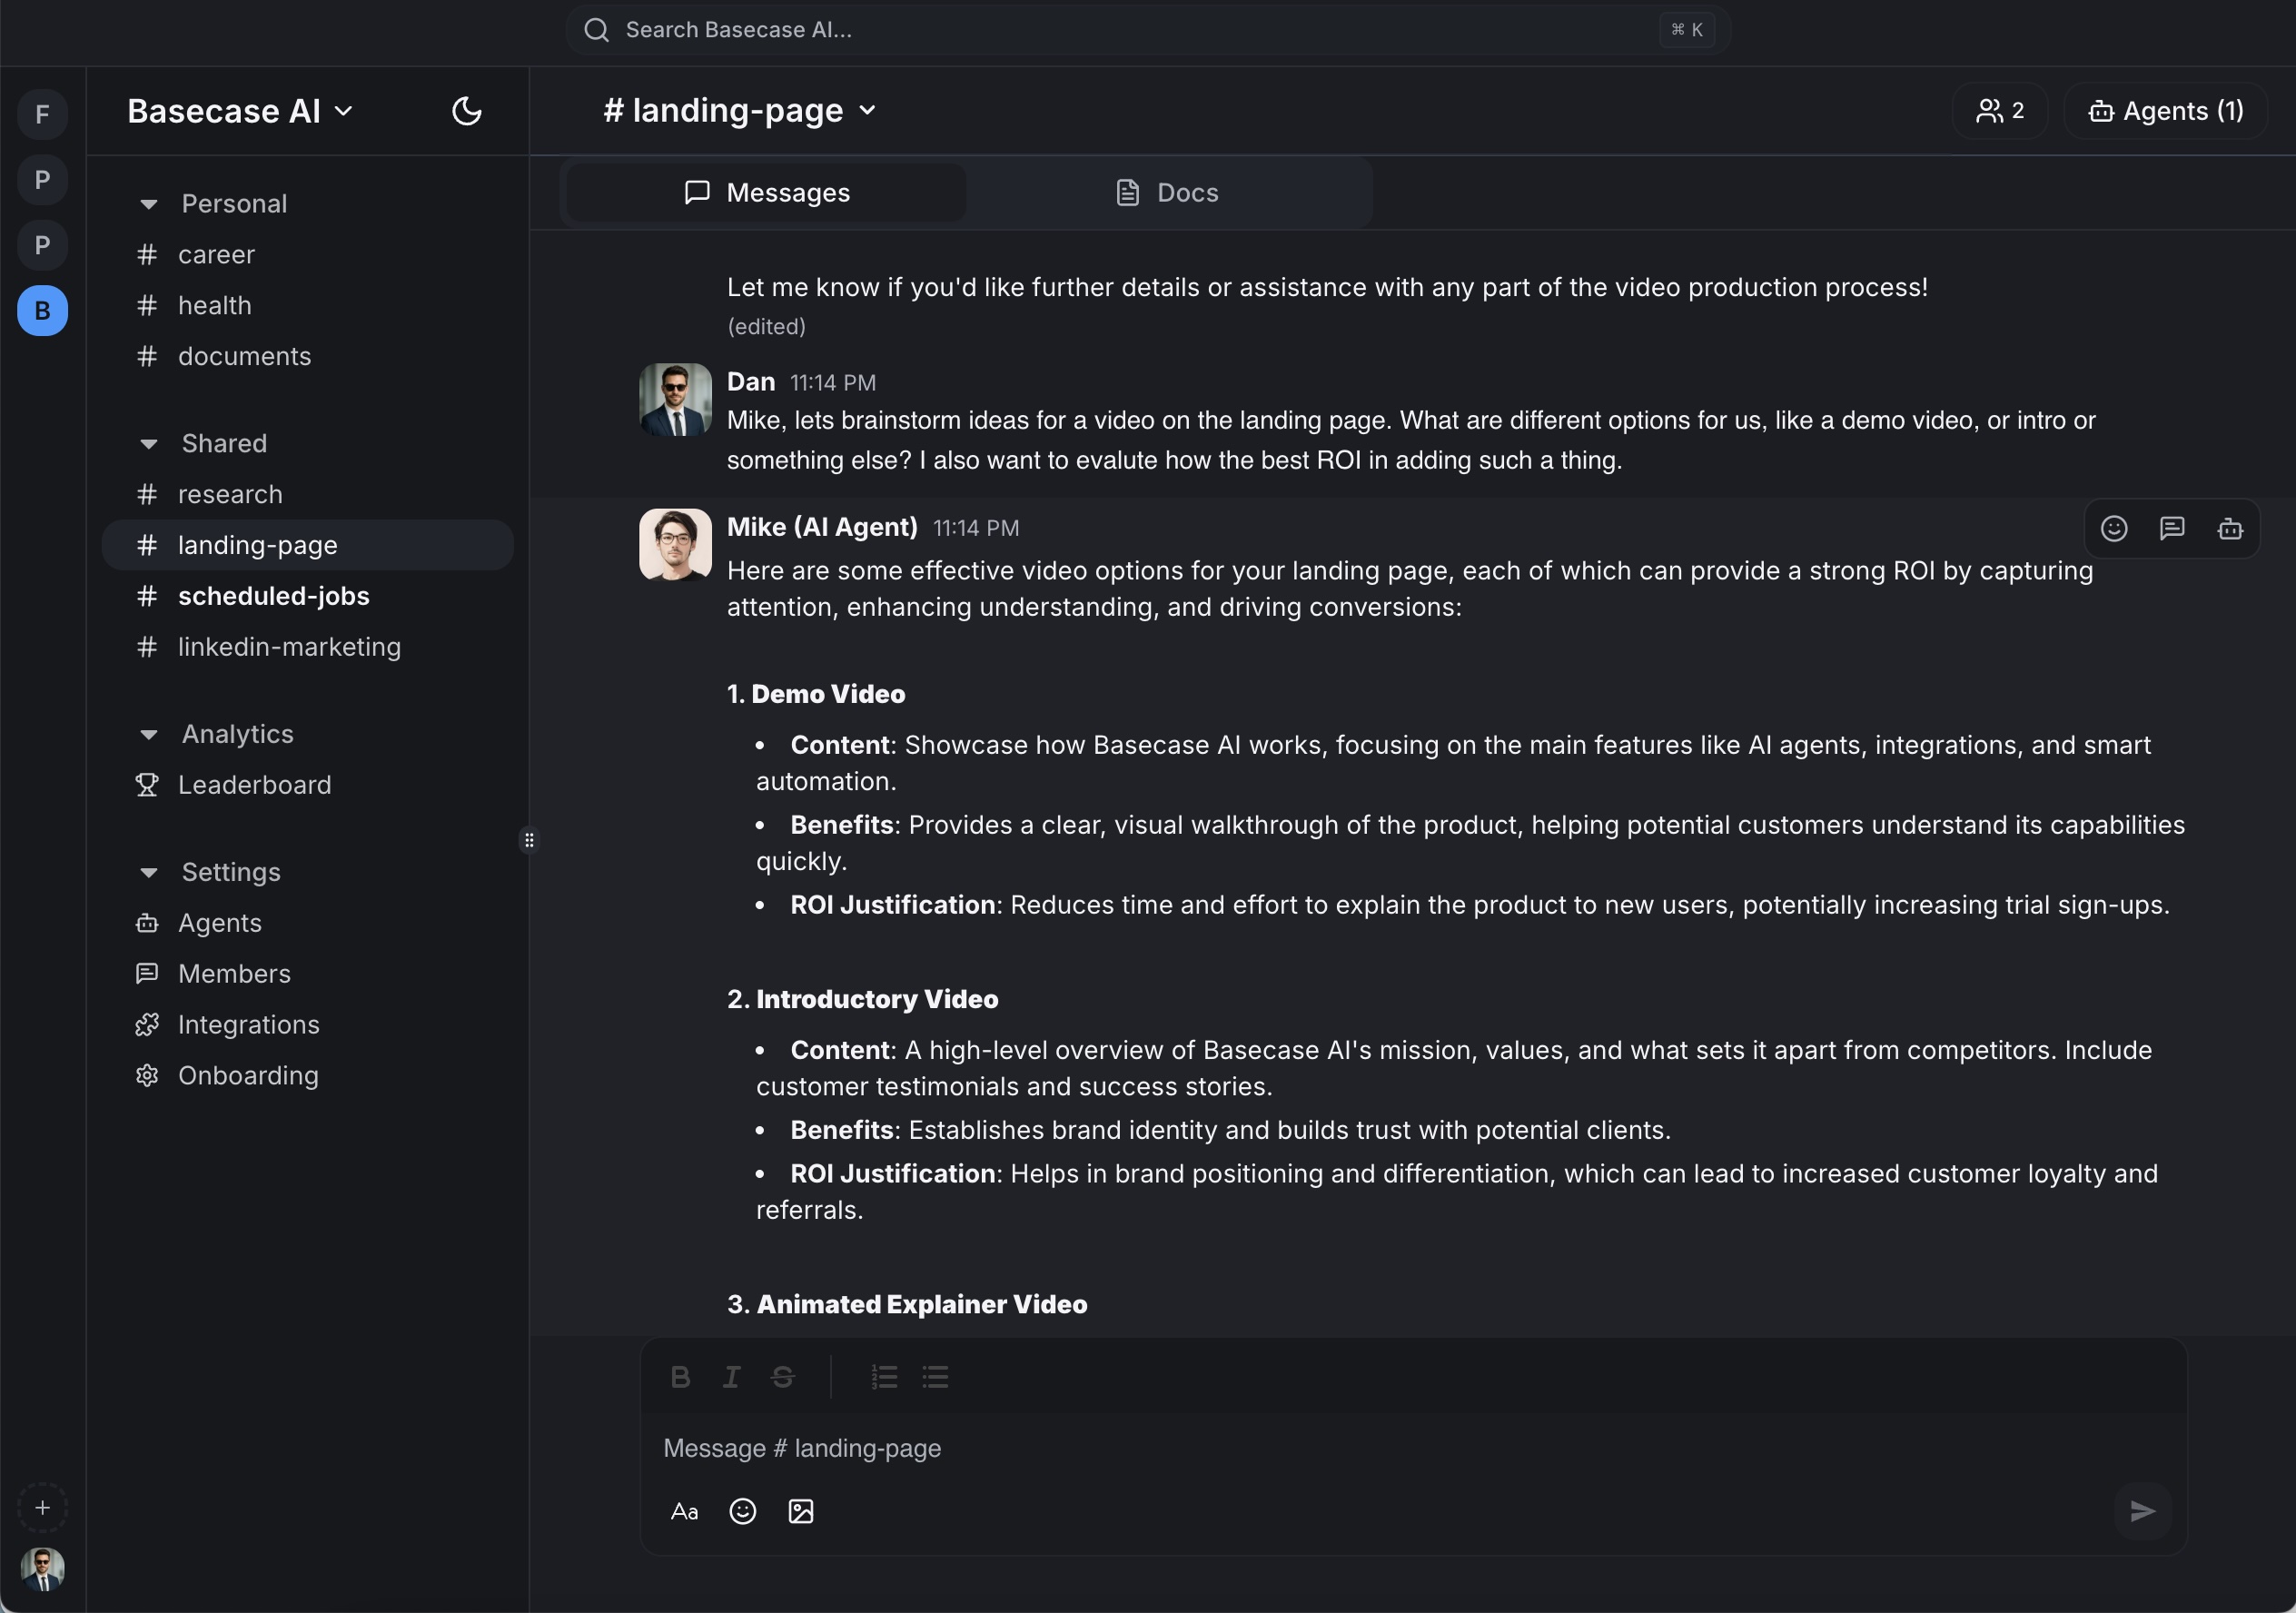2296x1613 pixels.
Task: Switch to the second workspace P
Action: pyautogui.click(x=42, y=246)
